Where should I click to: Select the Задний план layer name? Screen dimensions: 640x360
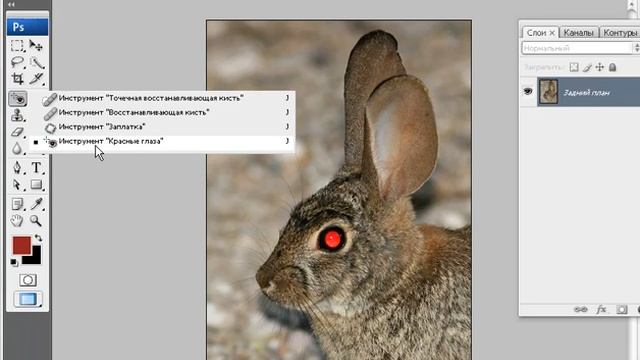587,93
